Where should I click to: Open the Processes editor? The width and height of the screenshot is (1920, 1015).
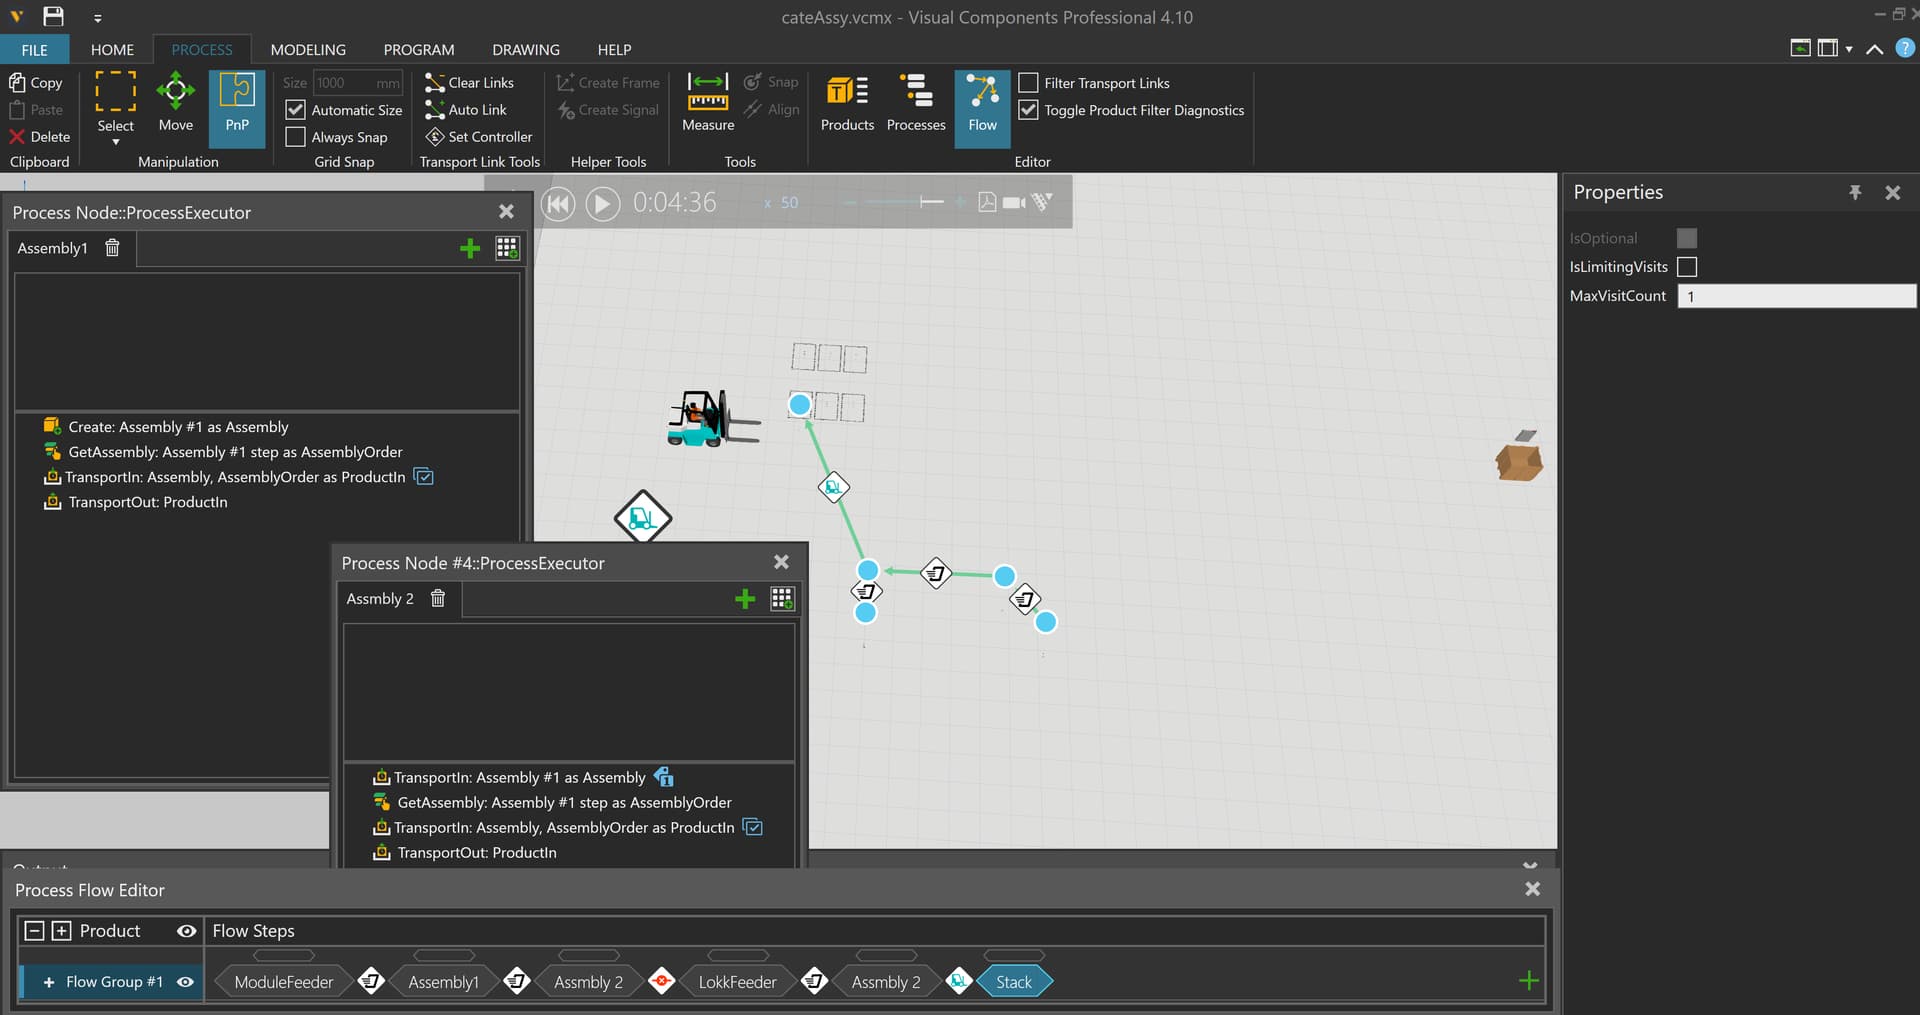click(916, 103)
